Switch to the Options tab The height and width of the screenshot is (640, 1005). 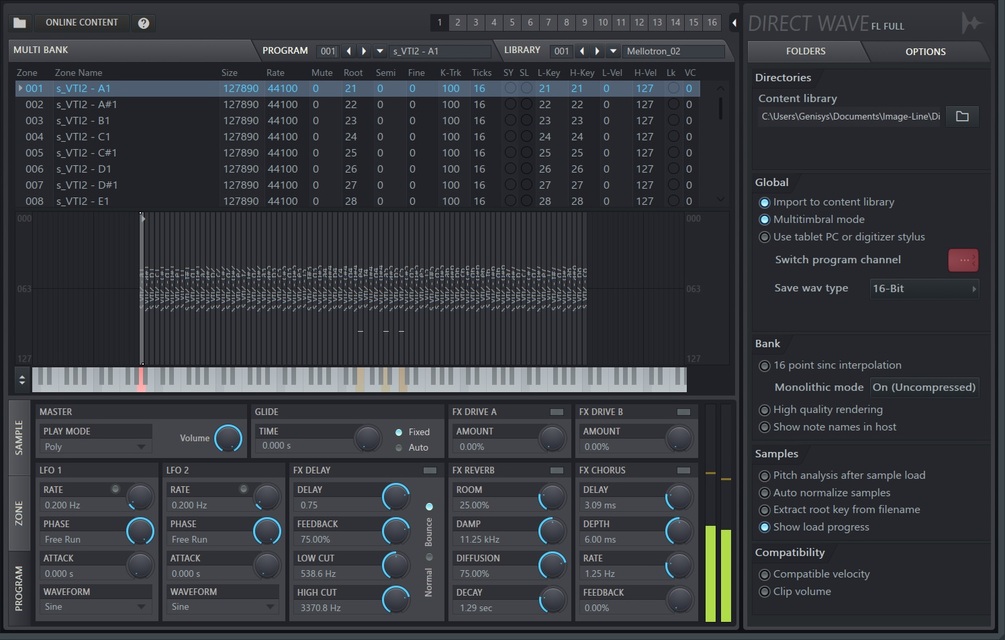[x=925, y=51]
